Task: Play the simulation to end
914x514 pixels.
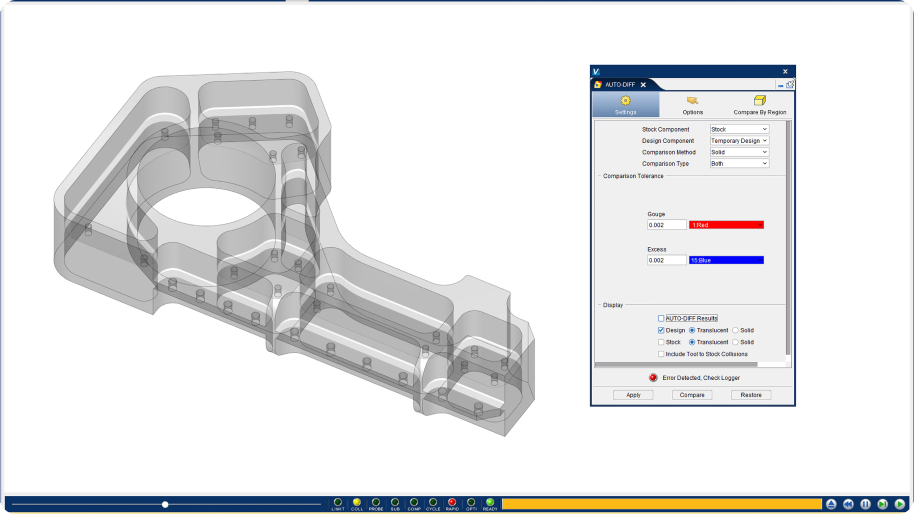Action: [900, 504]
